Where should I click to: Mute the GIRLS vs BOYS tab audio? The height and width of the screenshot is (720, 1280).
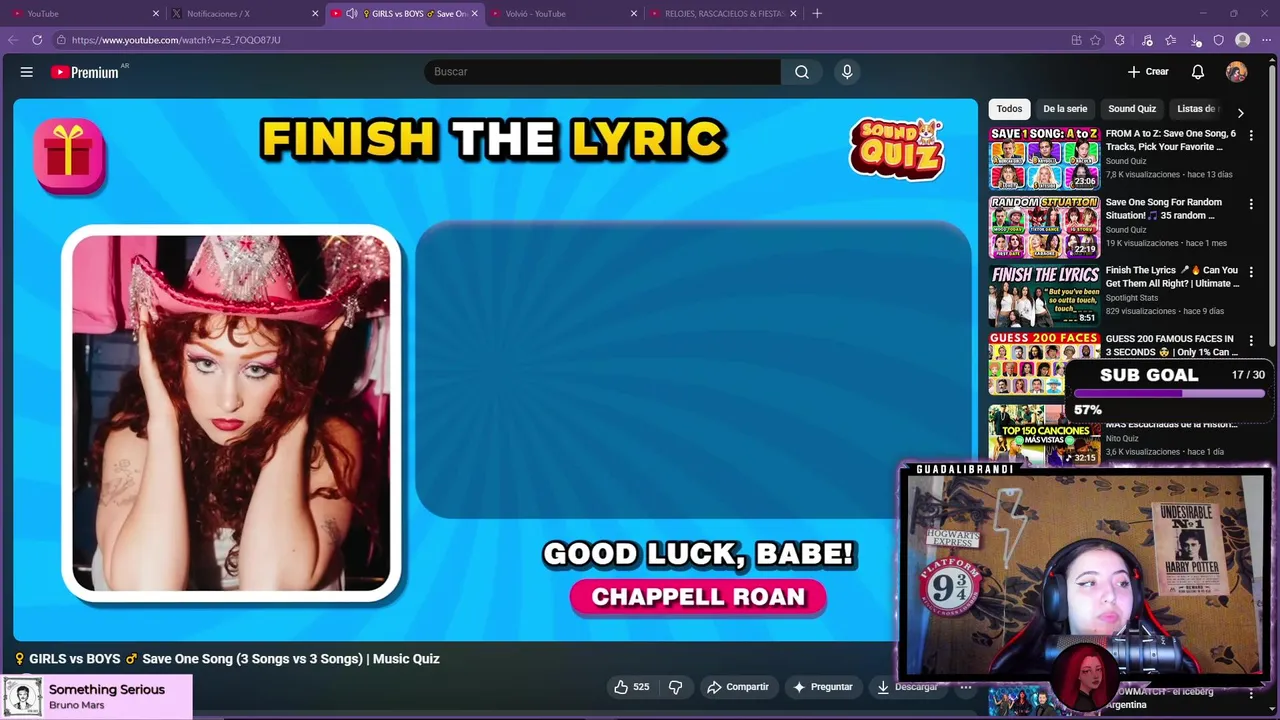[352, 13]
